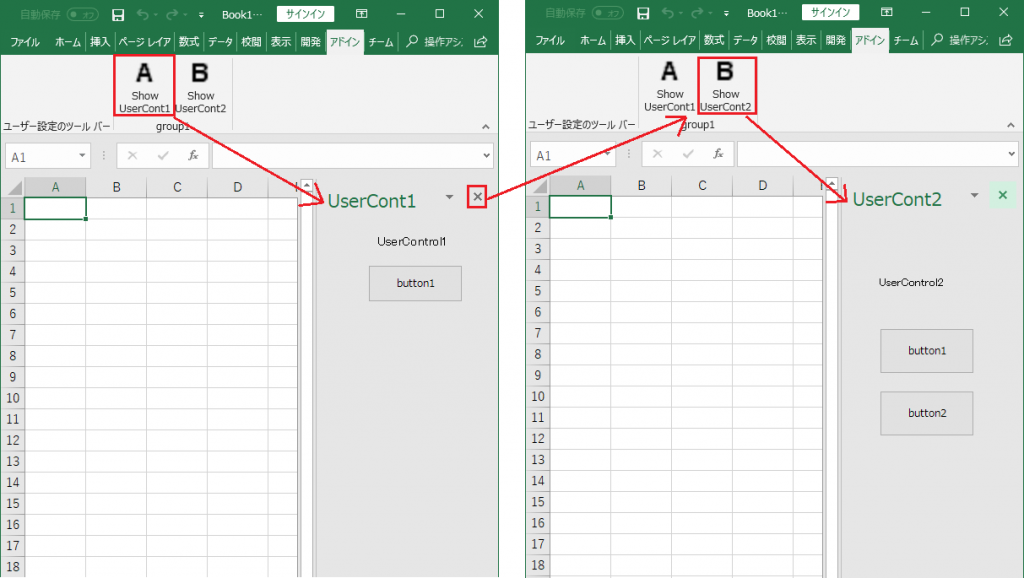Click button1 in the UserControl1 pane
Viewport: 1024px width, 578px height.
(x=415, y=283)
